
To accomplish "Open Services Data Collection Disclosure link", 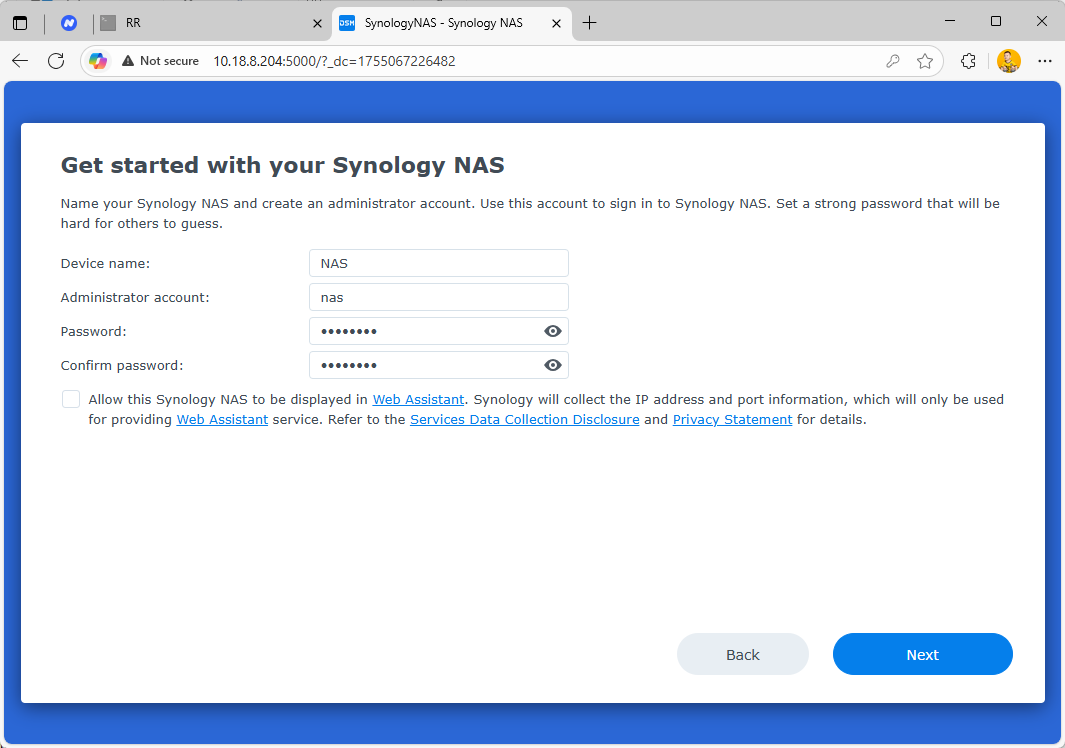I will (524, 419).
